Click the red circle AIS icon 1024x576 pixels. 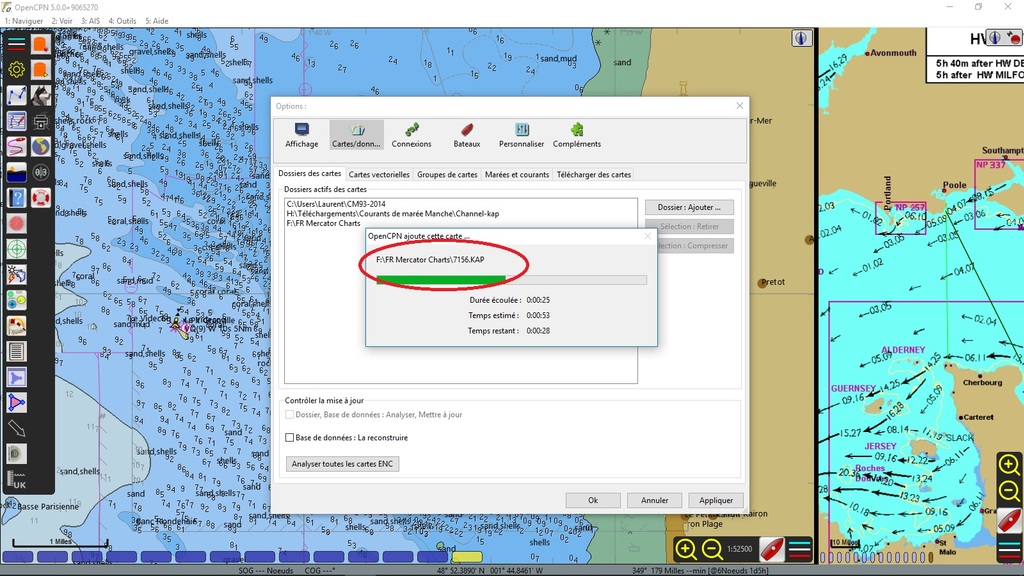[16, 223]
